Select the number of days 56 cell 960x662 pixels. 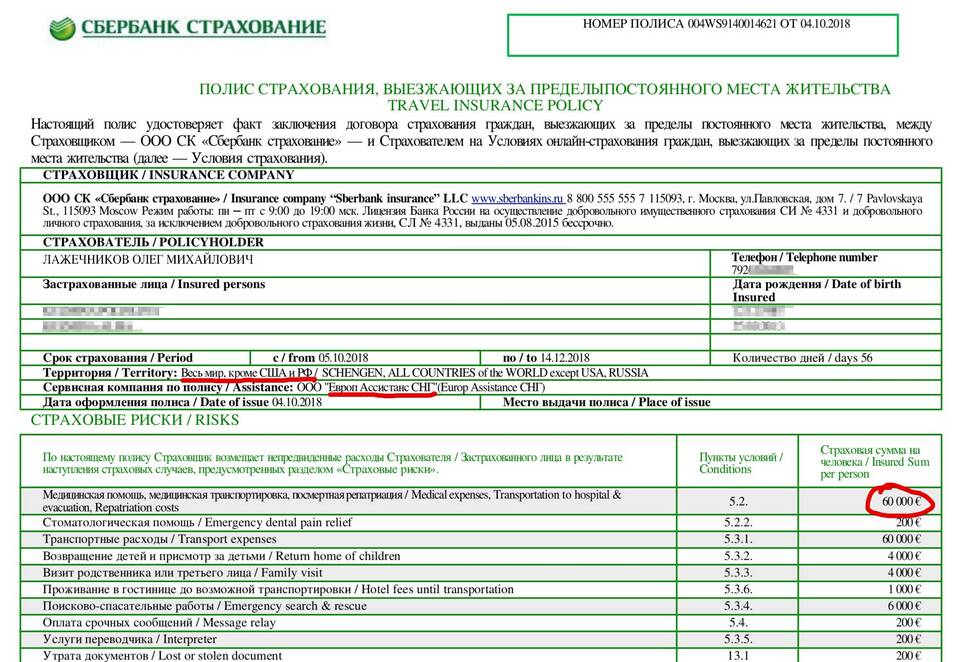802,357
